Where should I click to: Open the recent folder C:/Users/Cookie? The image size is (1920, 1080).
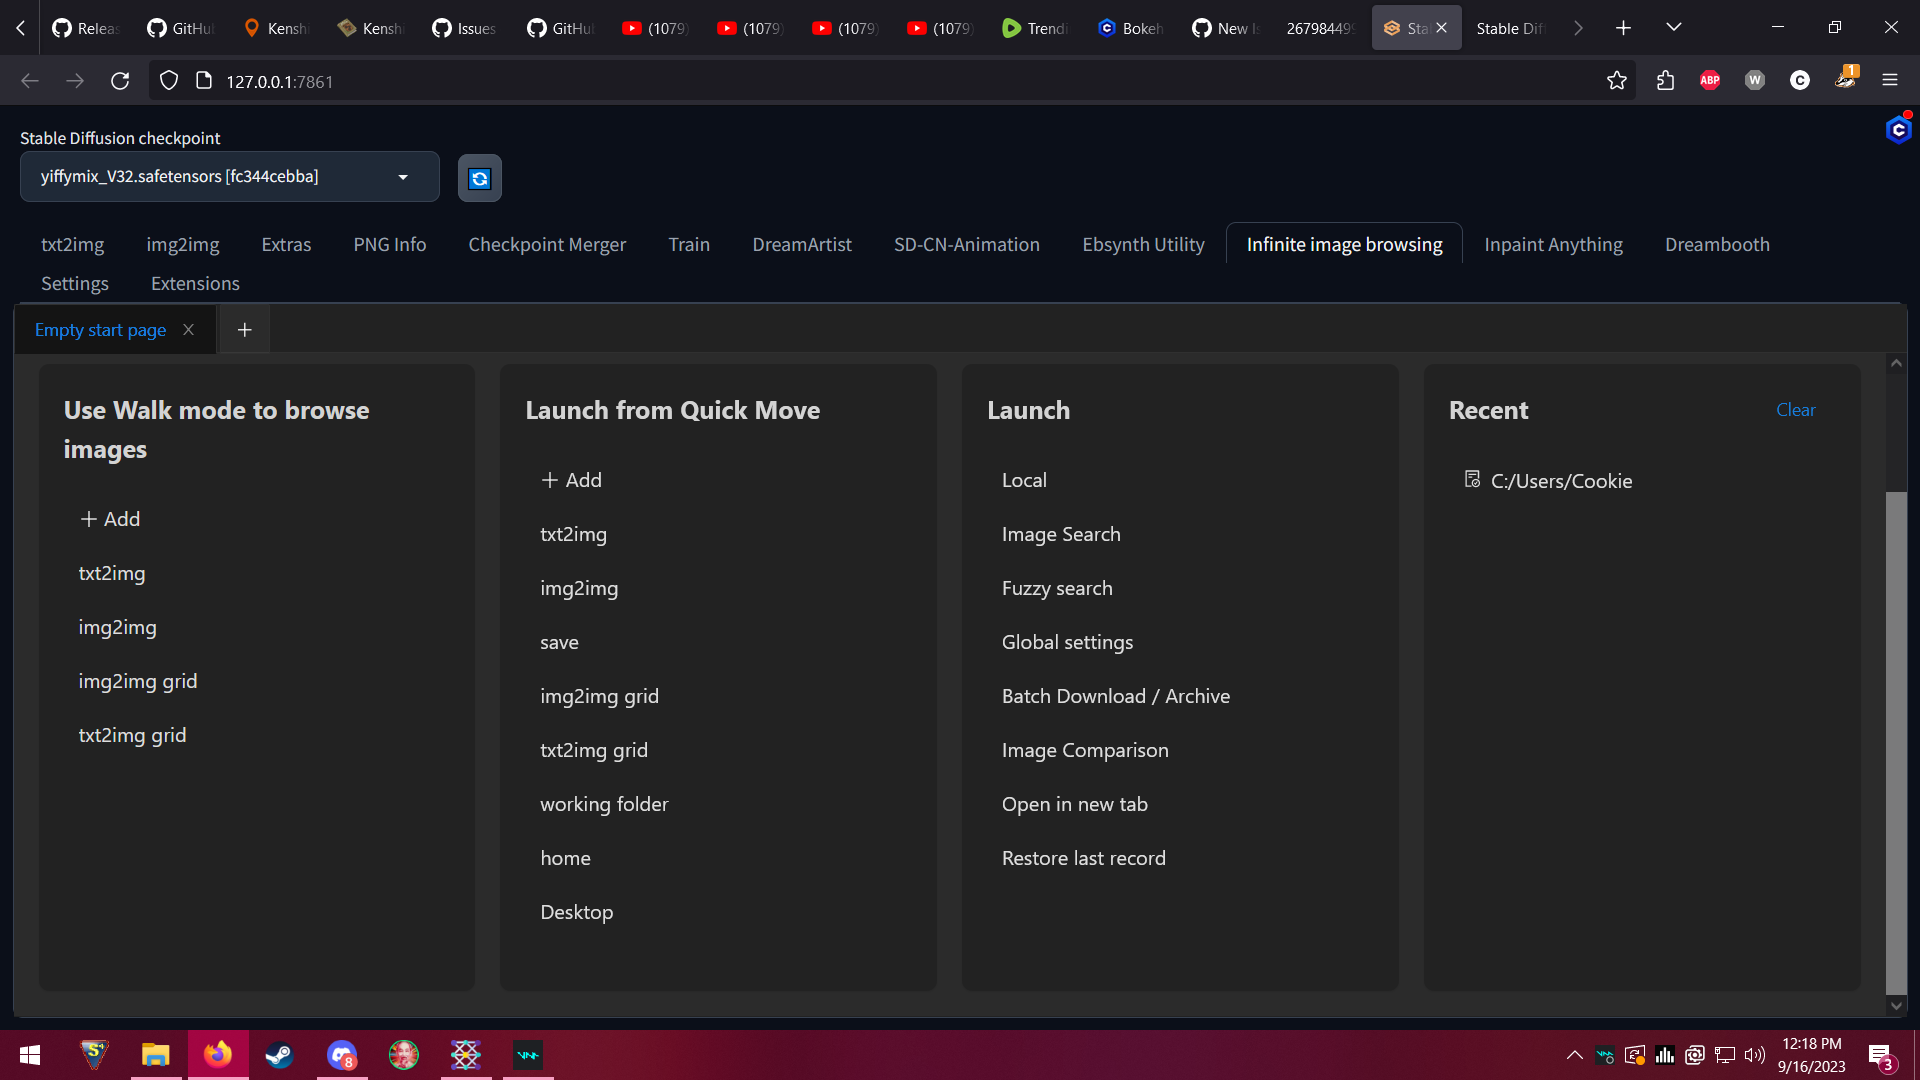[1561, 480]
